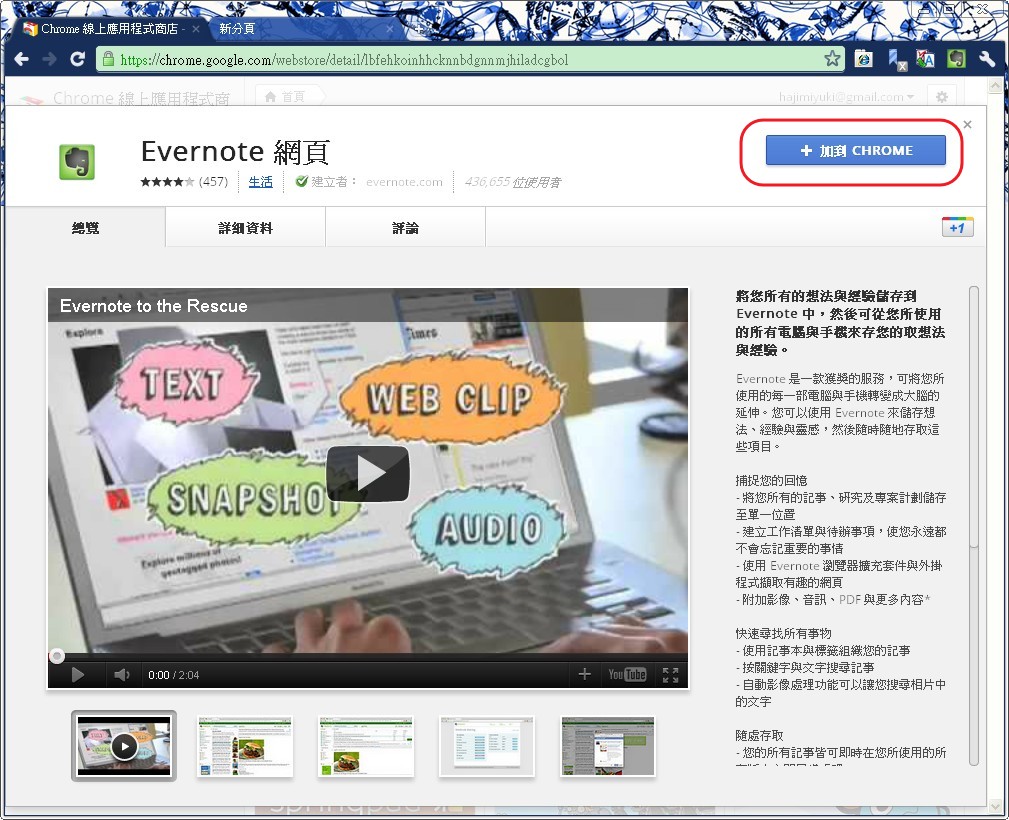Screen dimensions: 1009x820
Task: Close the 新分頁 browser tab
Action: (390, 29)
